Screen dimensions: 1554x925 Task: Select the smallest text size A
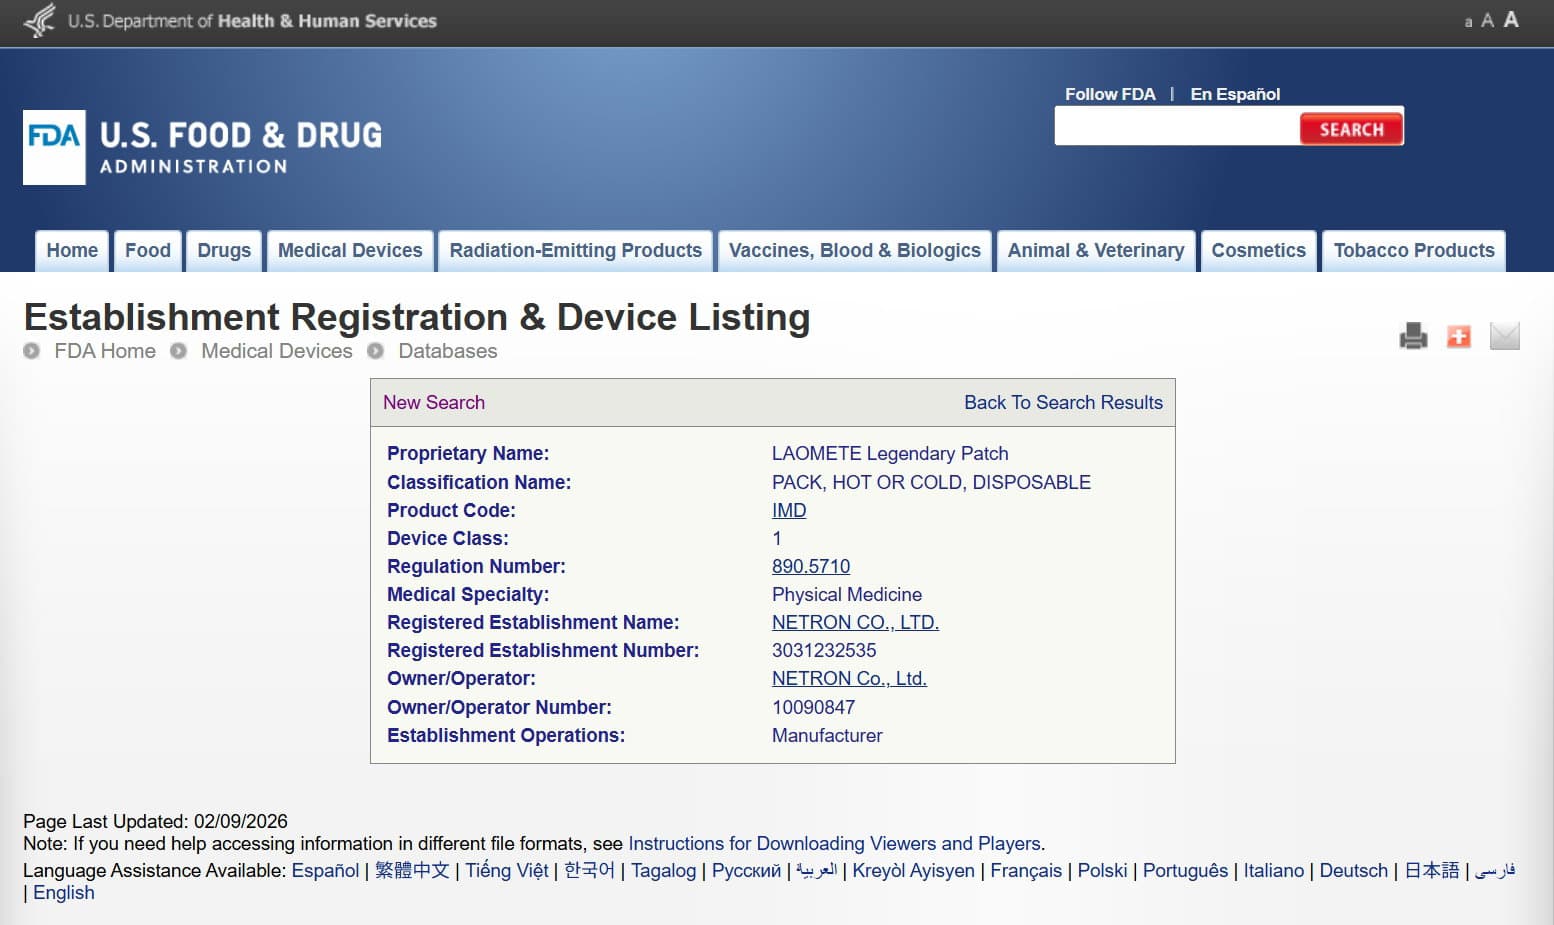coord(1468,22)
